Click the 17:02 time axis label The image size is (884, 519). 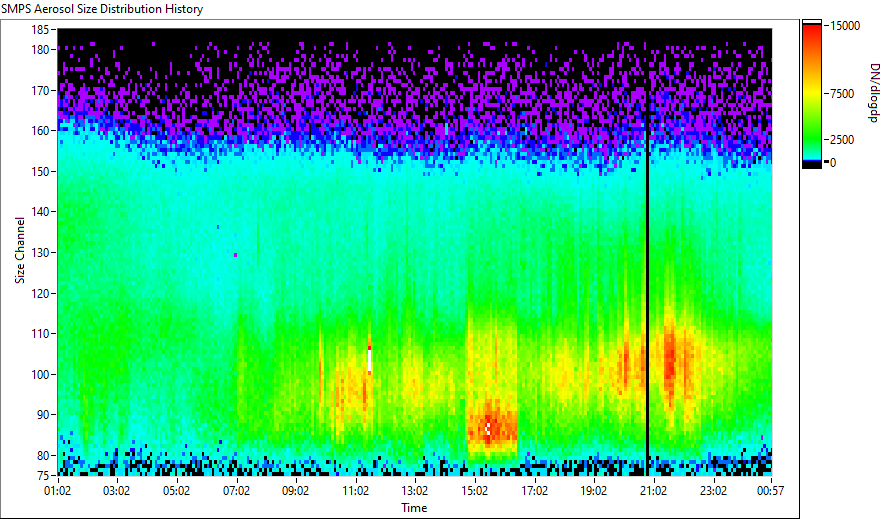pyautogui.click(x=534, y=491)
